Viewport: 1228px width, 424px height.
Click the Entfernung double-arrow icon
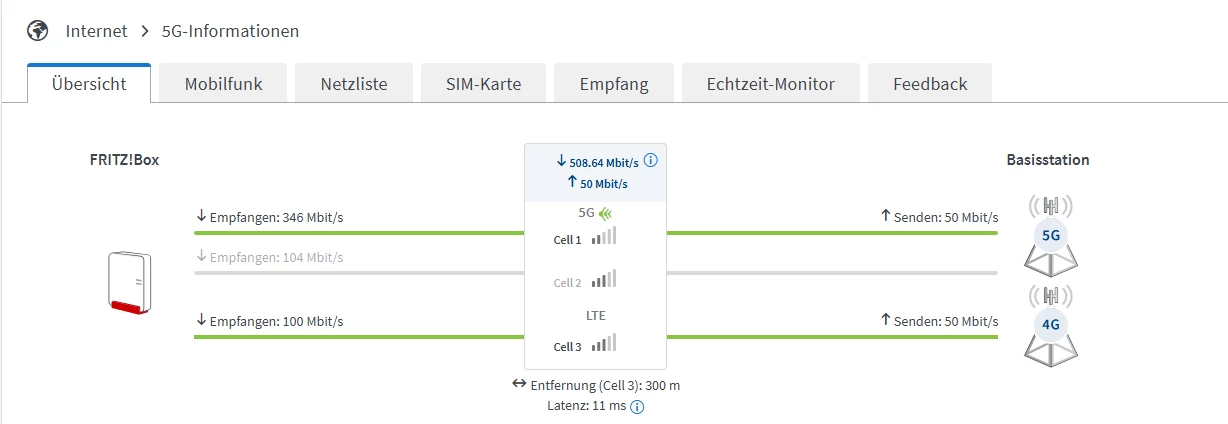tap(518, 385)
